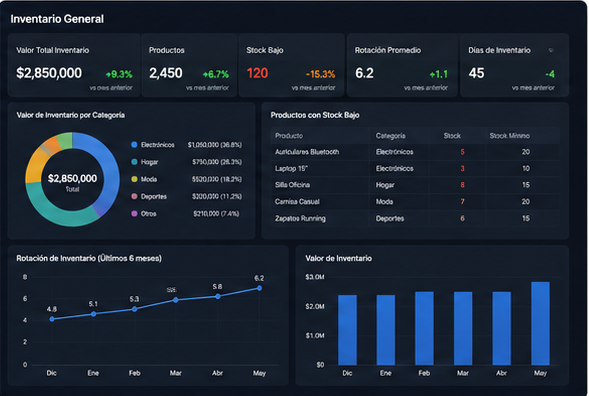Screen dimensions: 589x396
Task: Click the teal Hogar legend dot
Action: [x=134, y=162]
